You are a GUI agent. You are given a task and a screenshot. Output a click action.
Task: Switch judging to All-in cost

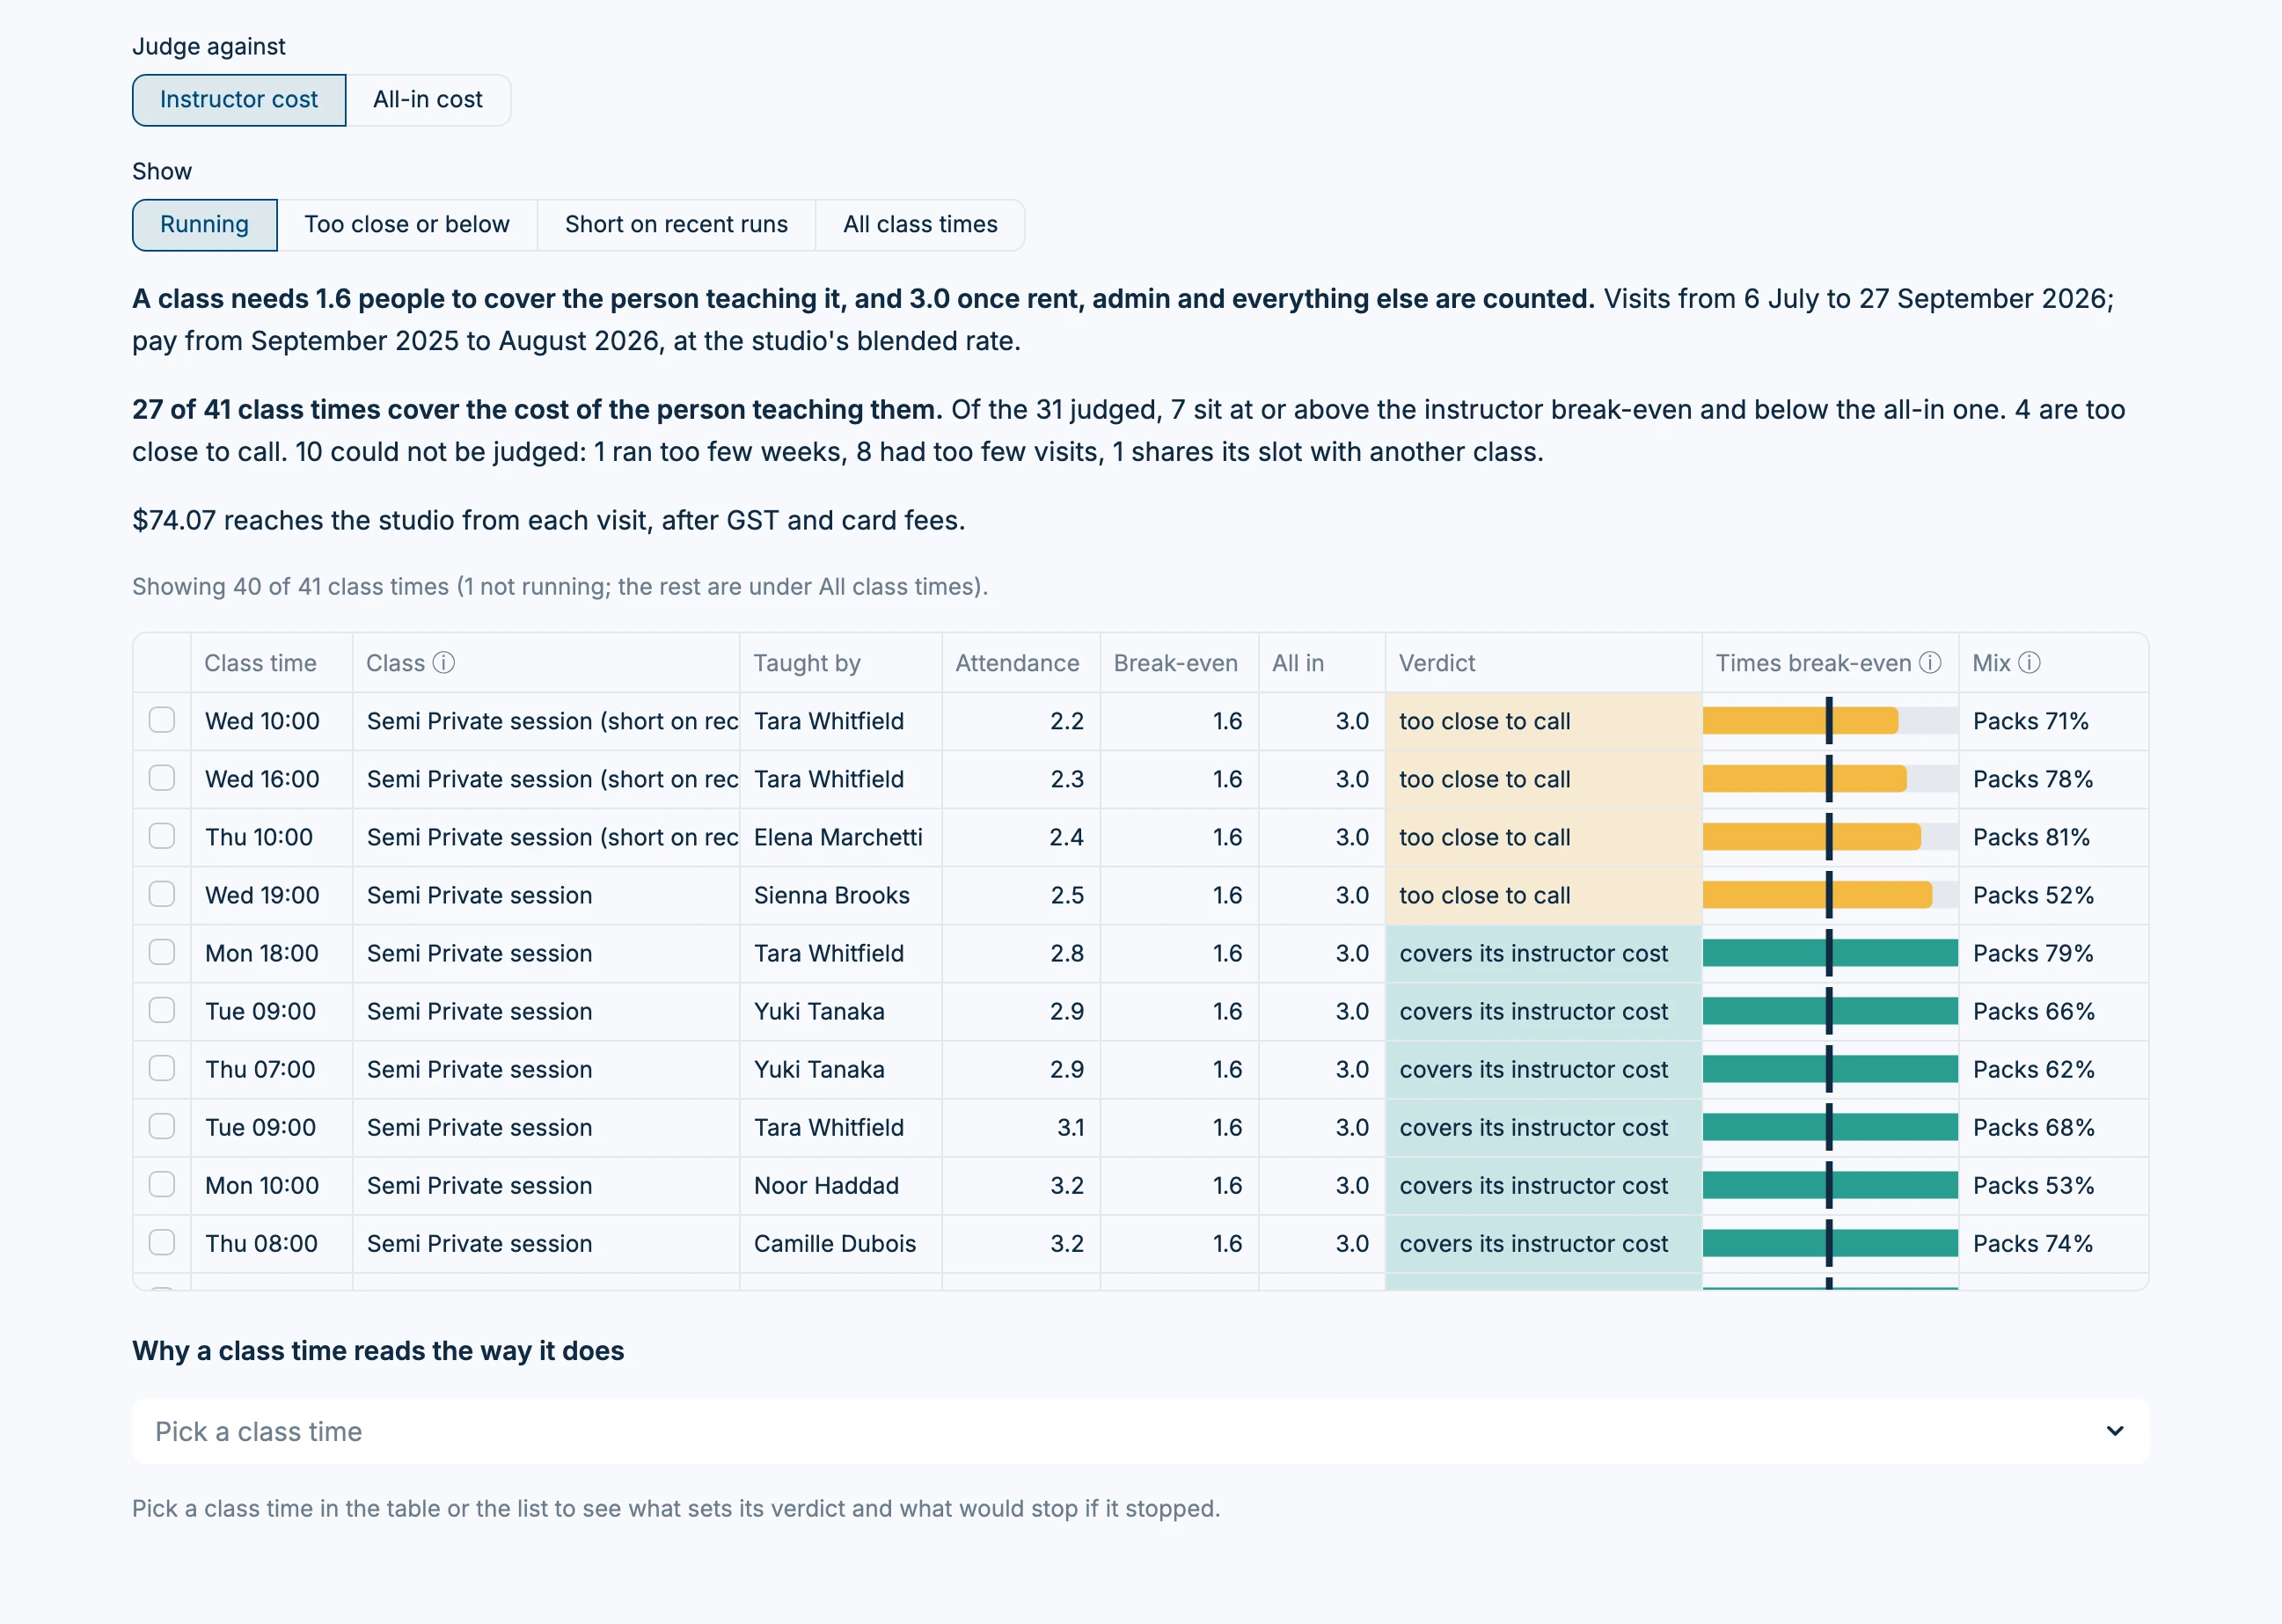[428, 100]
